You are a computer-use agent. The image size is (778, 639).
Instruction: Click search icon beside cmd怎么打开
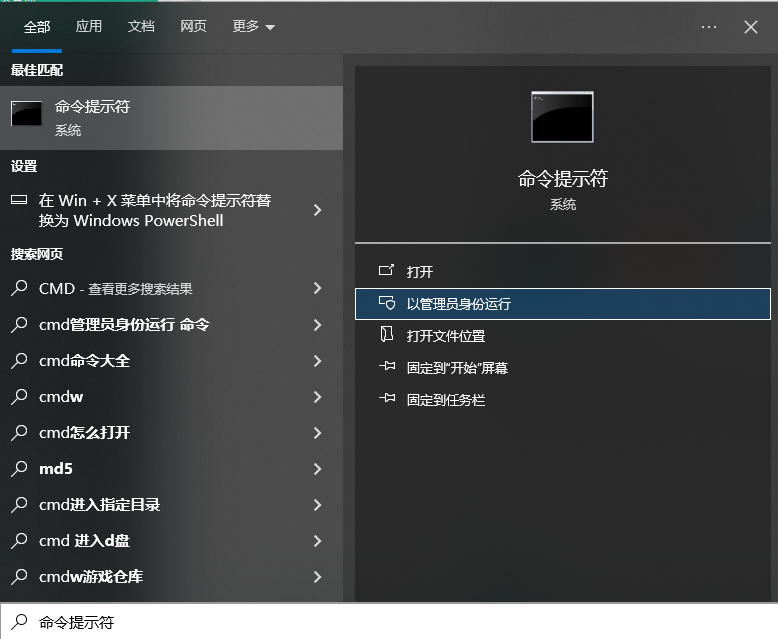(19, 433)
